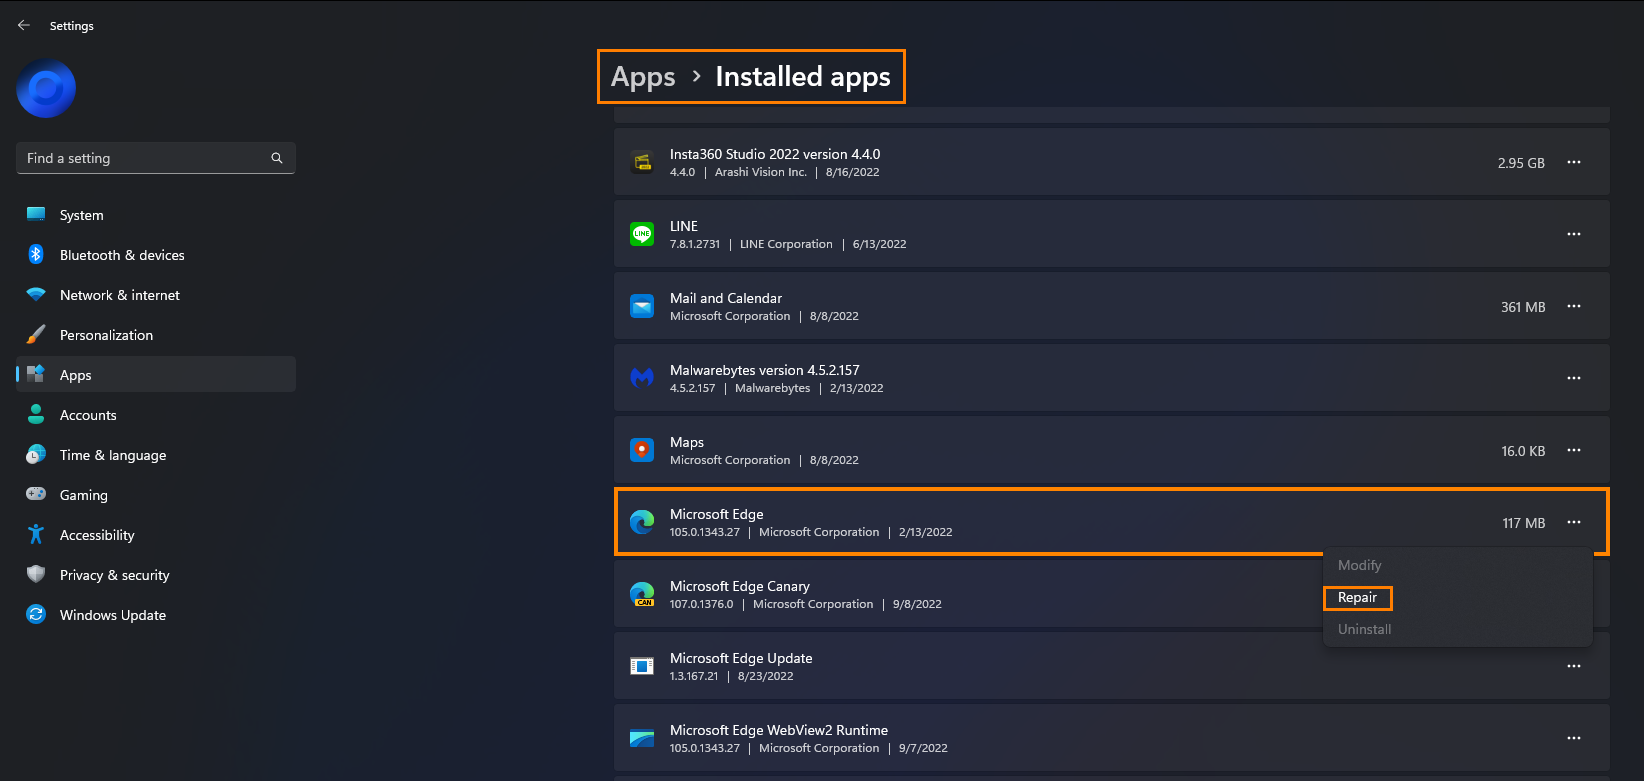1644x781 pixels.
Task: Click the Insta360 Studio app icon
Action: 642,162
